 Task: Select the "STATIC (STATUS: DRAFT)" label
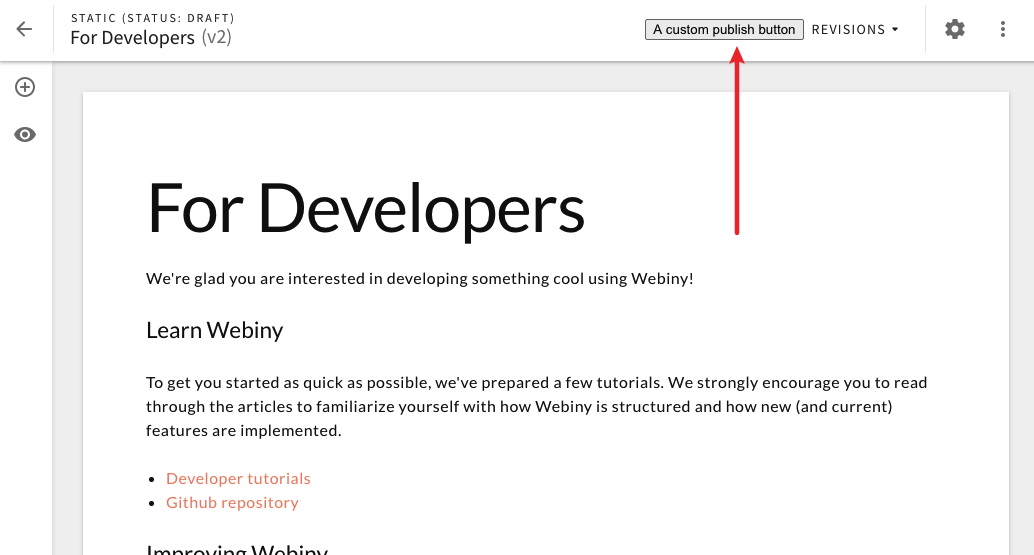pyautogui.click(x=153, y=18)
